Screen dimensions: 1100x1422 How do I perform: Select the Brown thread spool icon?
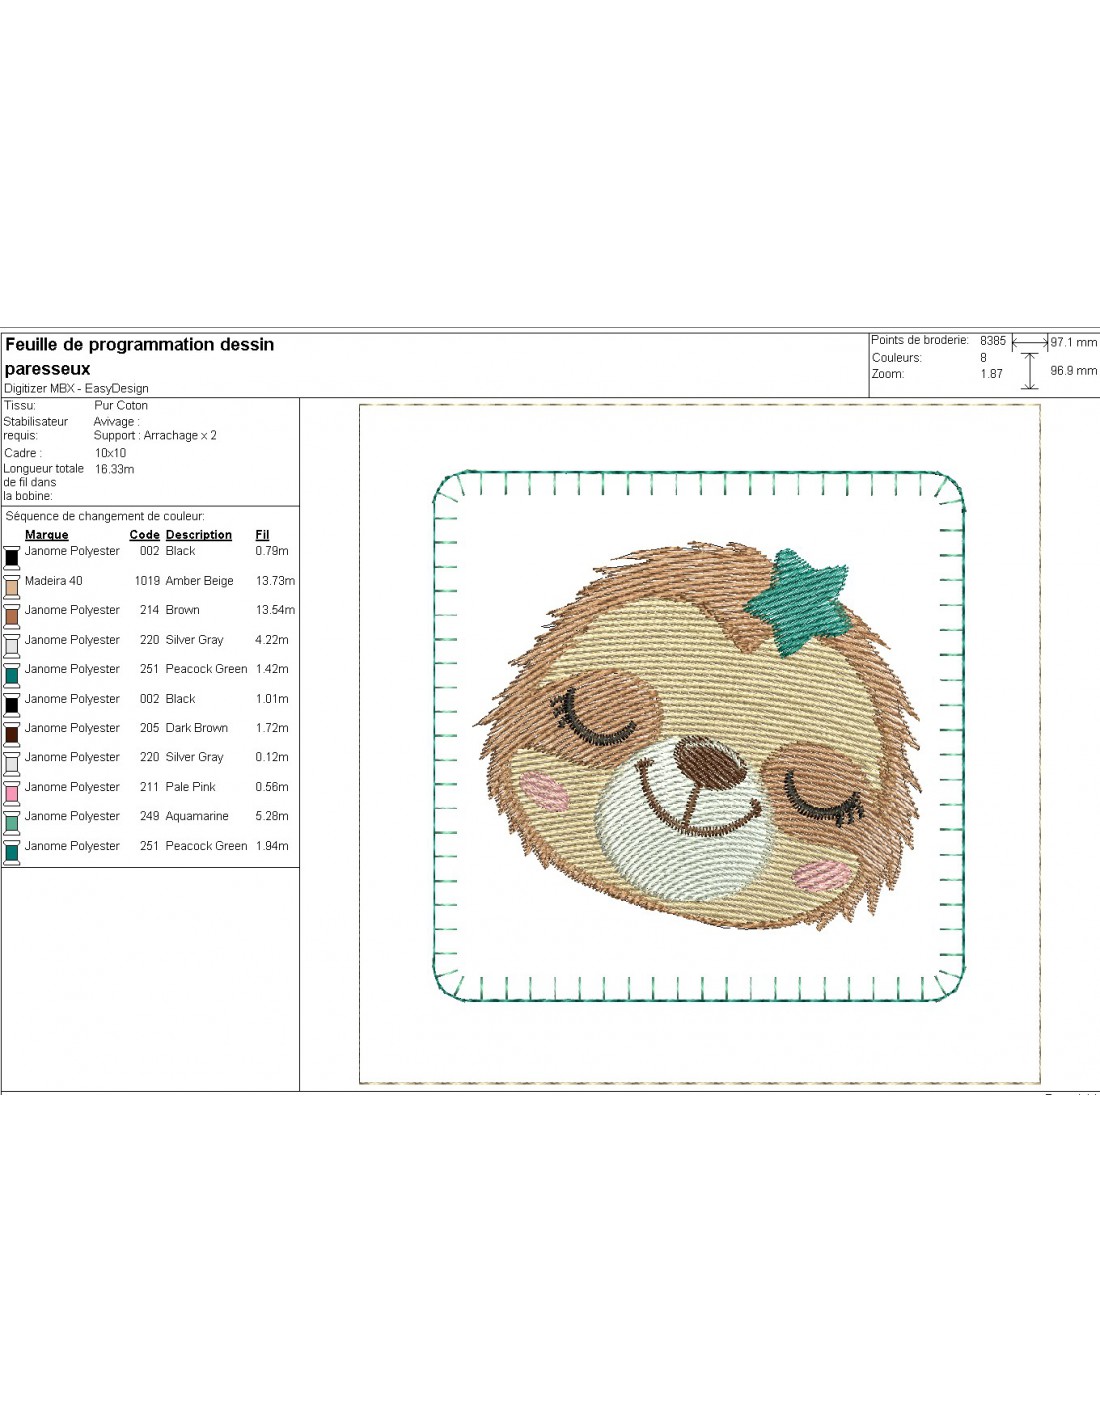click(12, 615)
